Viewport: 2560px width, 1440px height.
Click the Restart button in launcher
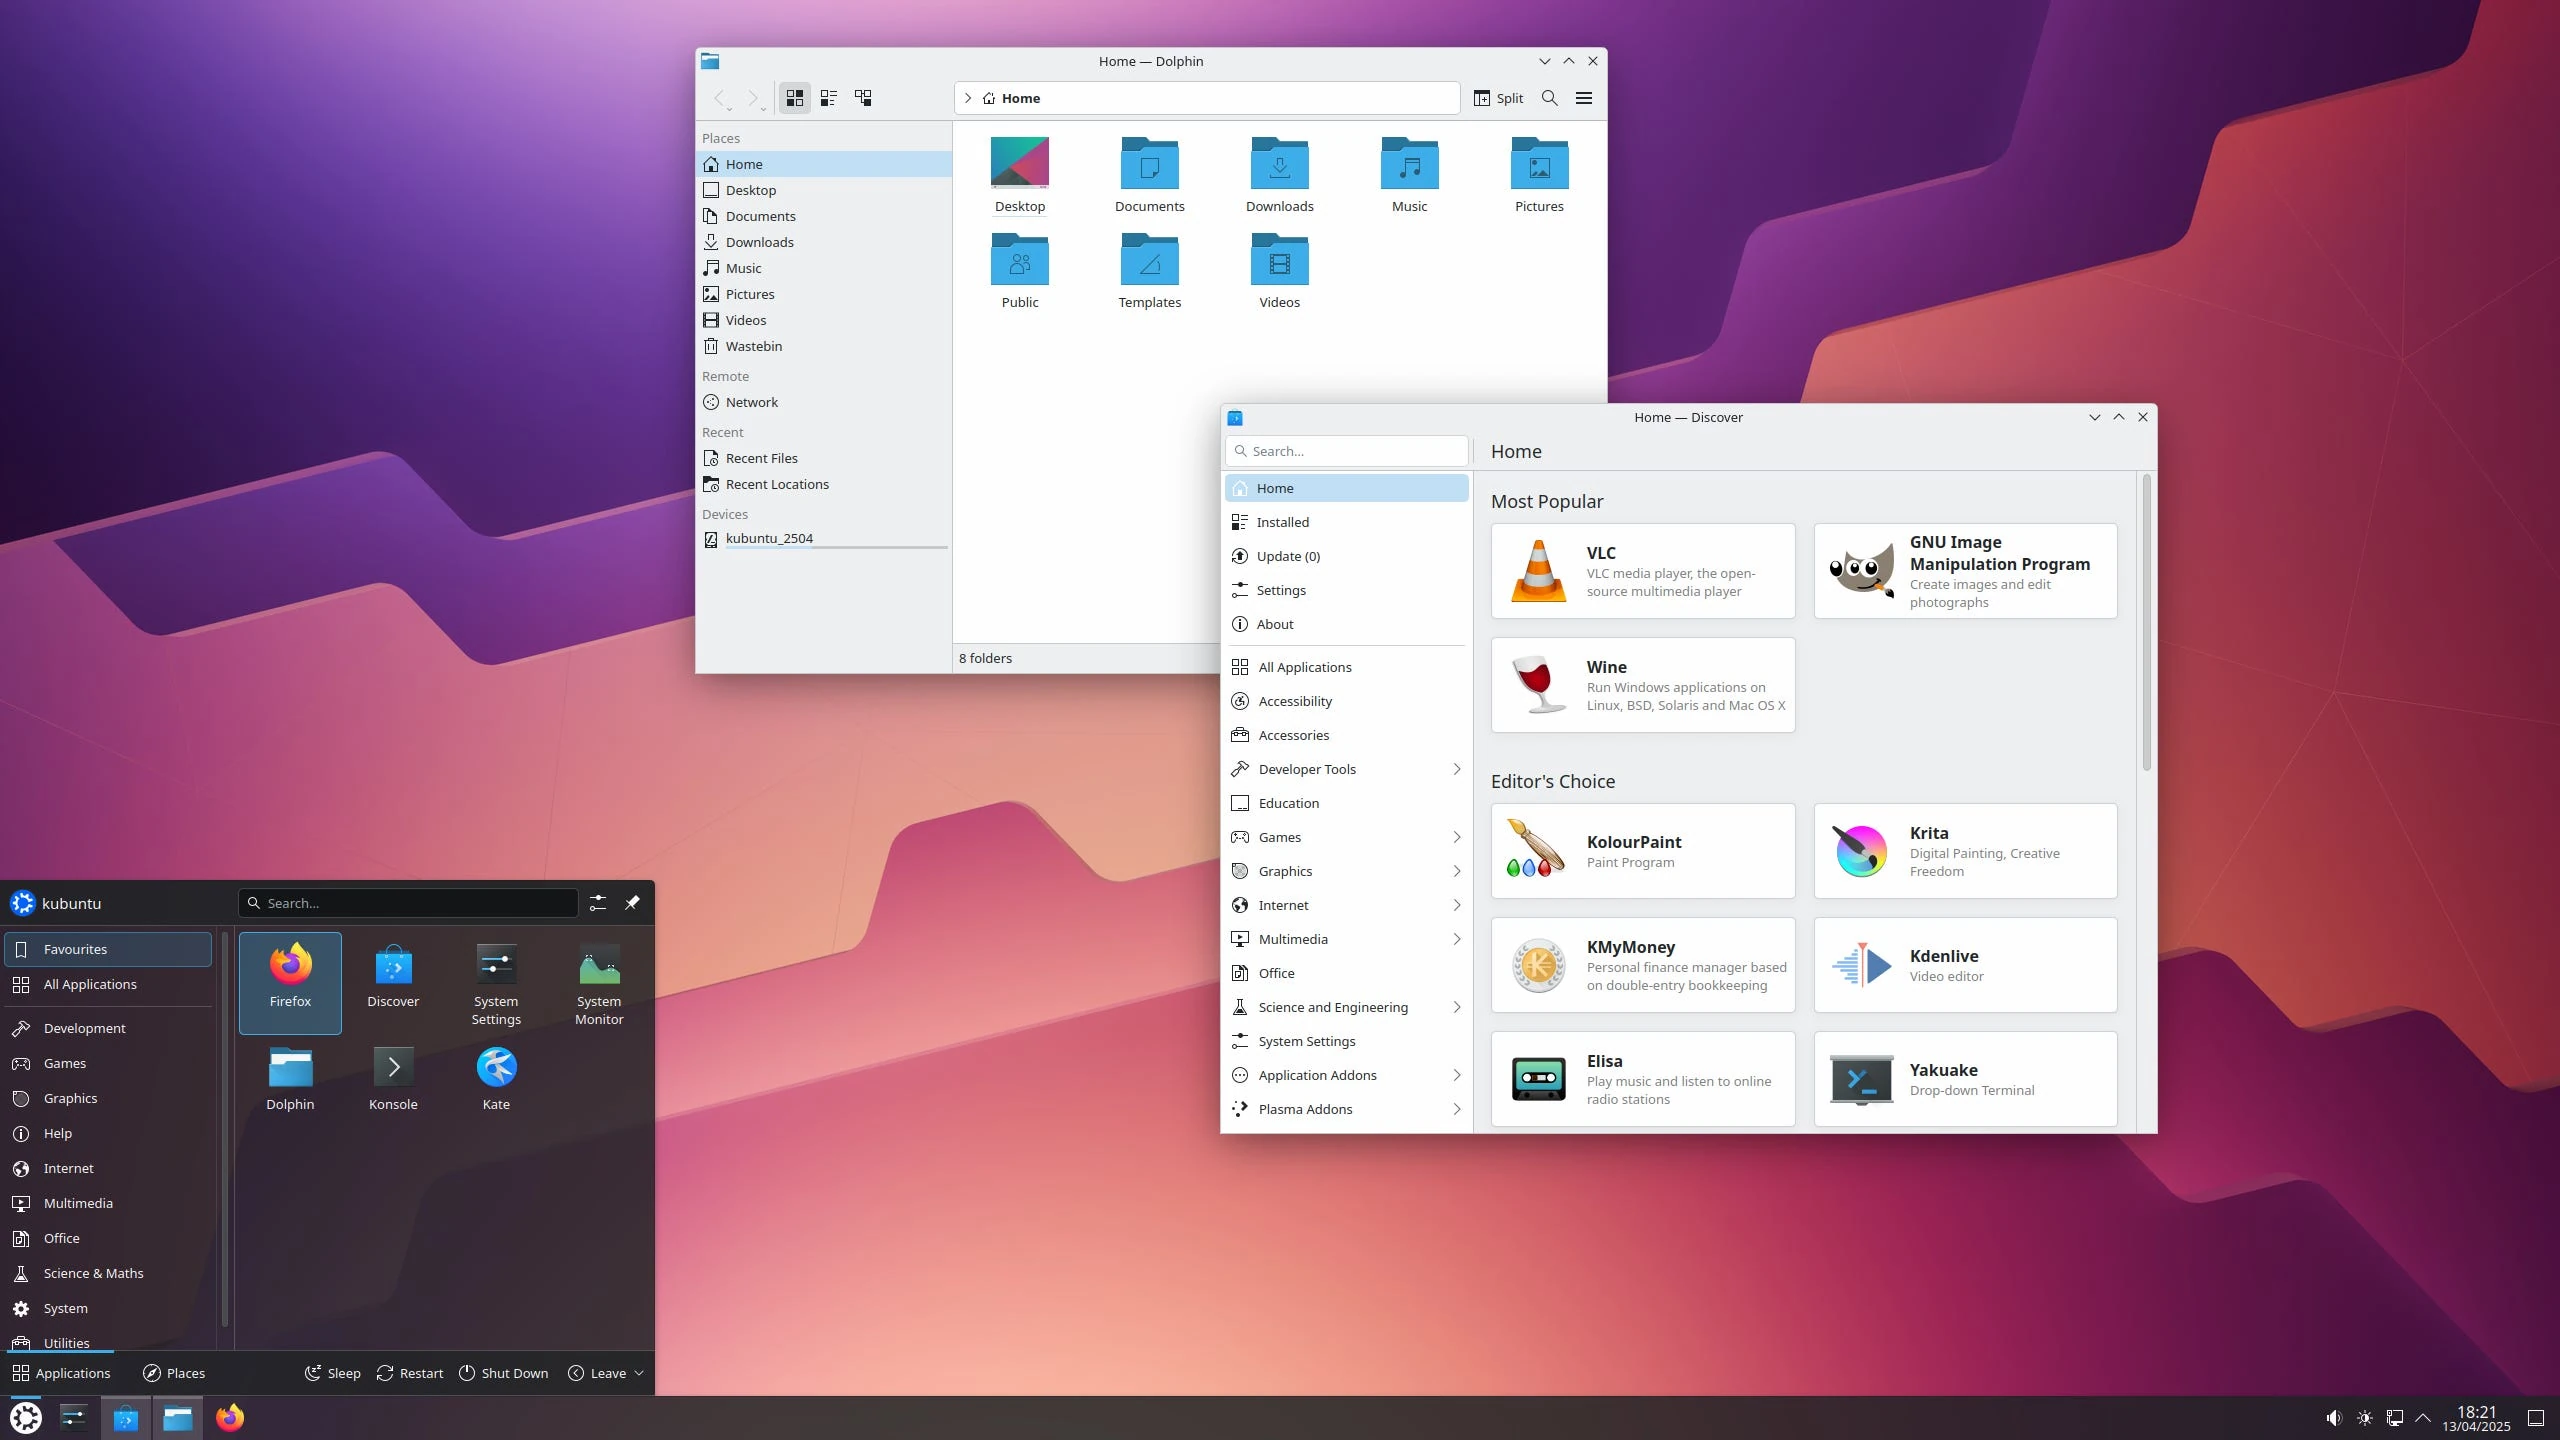pos(409,1373)
